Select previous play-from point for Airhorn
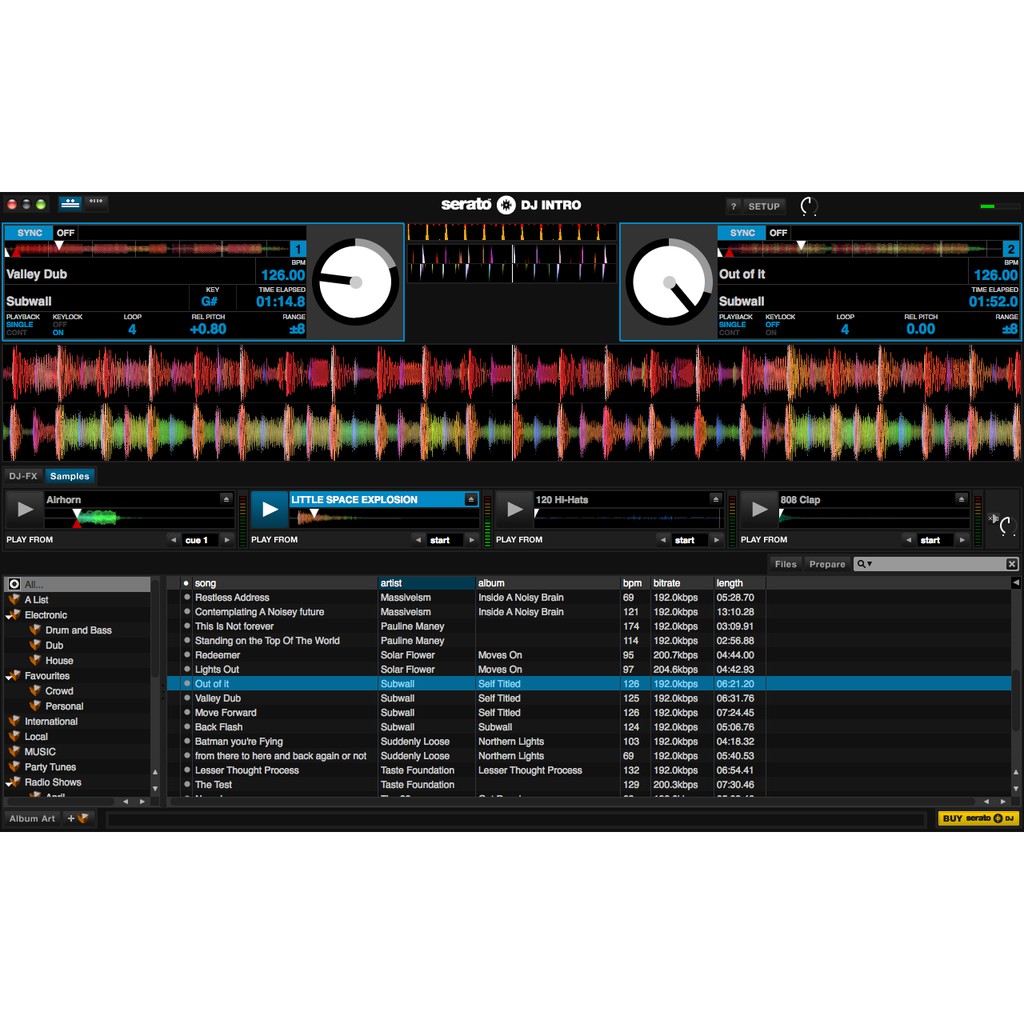Image resolution: width=1024 pixels, height=1024 pixels. click(x=173, y=540)
